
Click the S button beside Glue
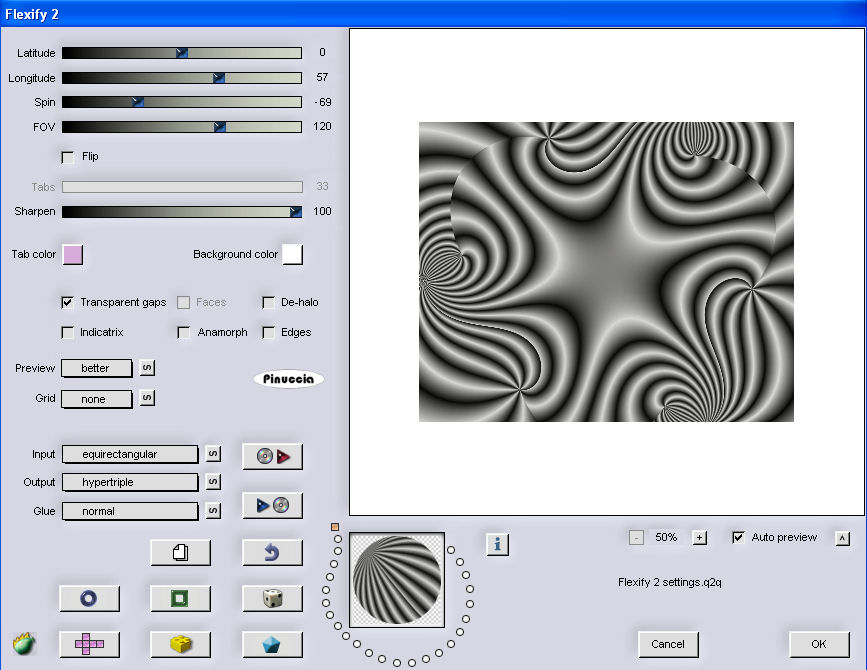click(213, 510)
